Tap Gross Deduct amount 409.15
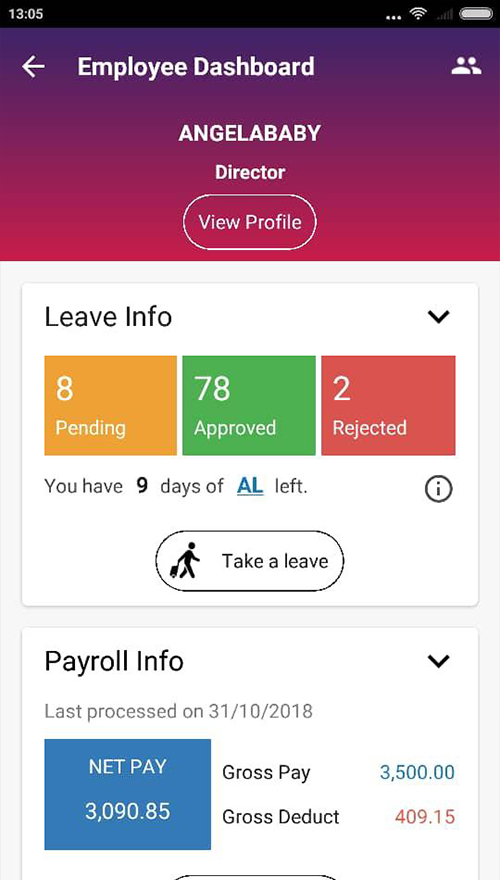This screenshot has height=880, width=500. pyautogui.click(x=425, y=816)
